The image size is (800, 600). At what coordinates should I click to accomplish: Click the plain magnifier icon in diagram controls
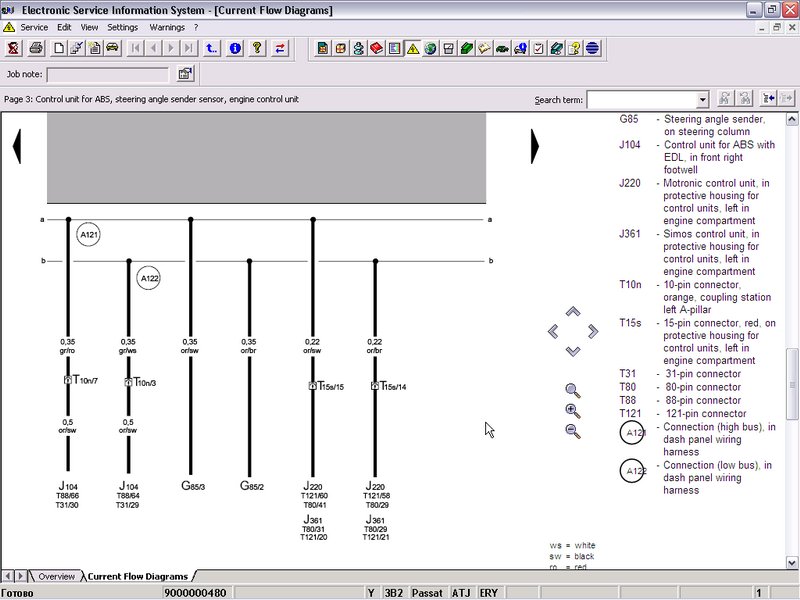(573, 391)
